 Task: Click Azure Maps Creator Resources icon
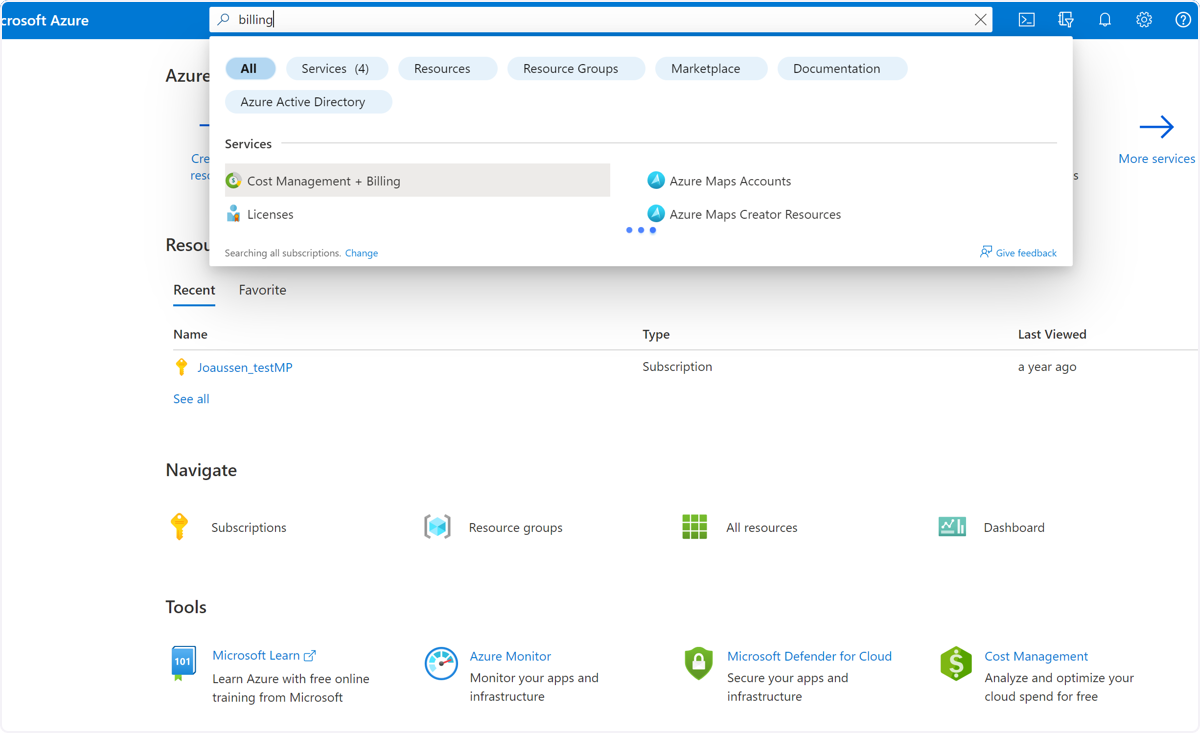(x=656, y=213)
